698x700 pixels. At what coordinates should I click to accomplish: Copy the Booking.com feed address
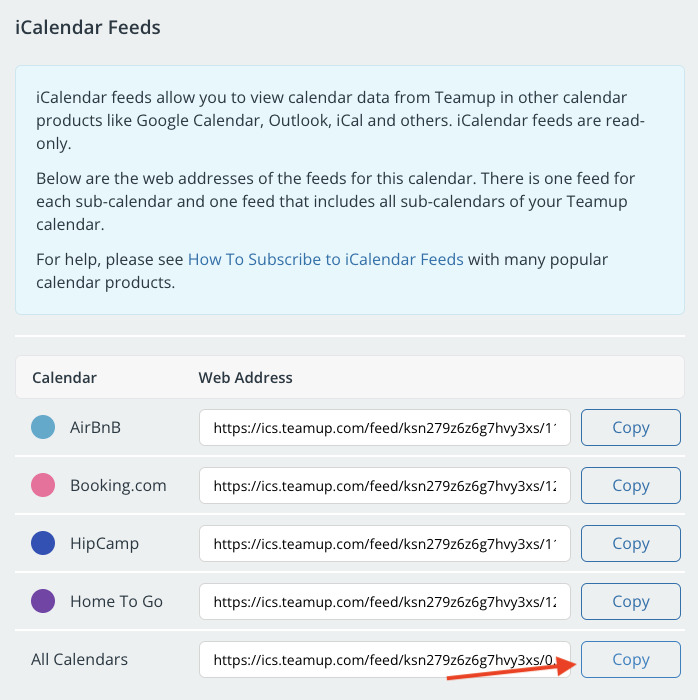click(630, 486)
